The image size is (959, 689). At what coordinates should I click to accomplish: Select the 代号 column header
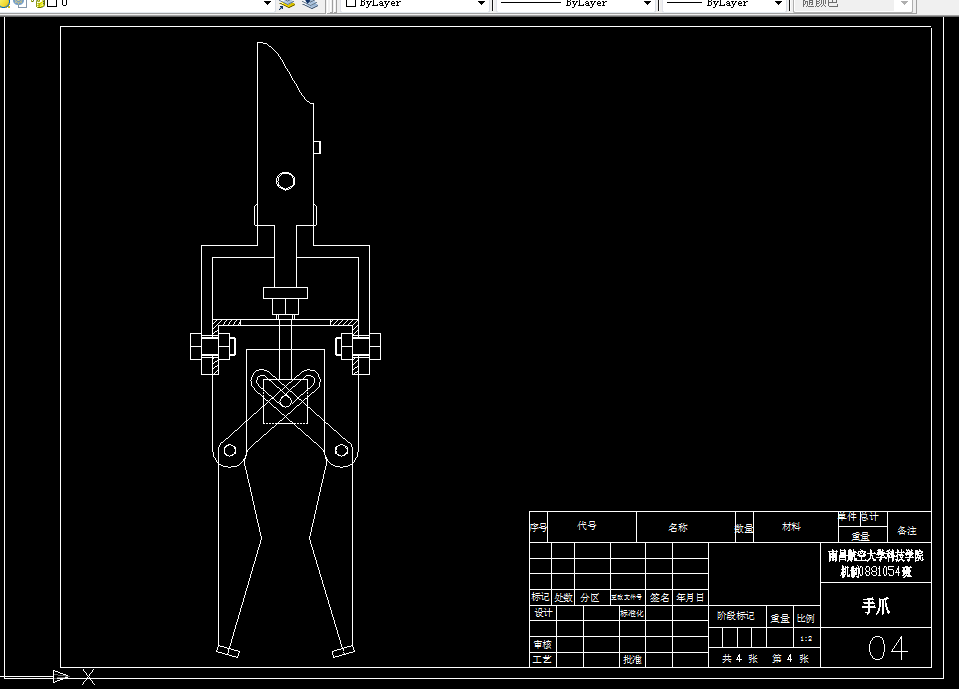coord(587,525)
